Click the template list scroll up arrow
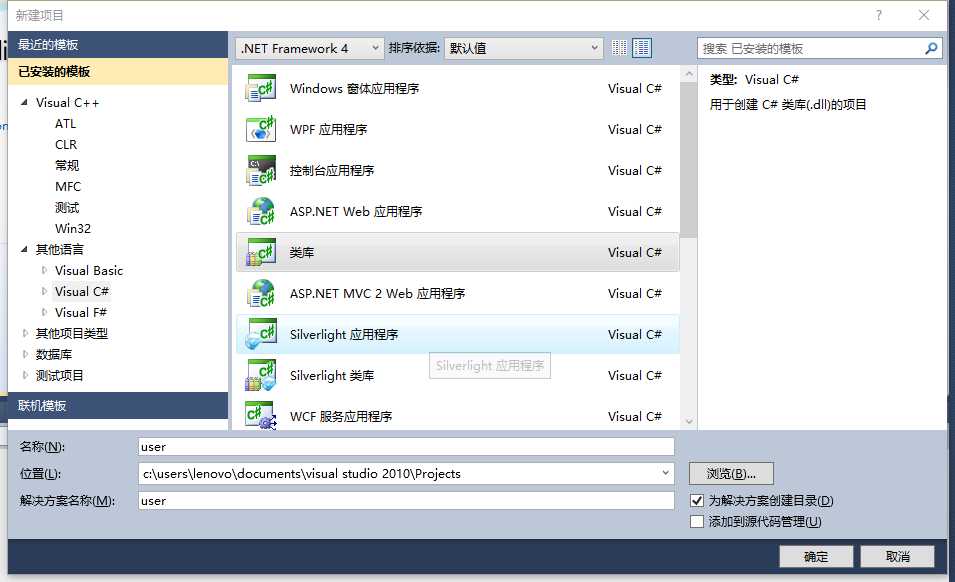The height and width of the screenshot is (582, 955). click(689, 74)
